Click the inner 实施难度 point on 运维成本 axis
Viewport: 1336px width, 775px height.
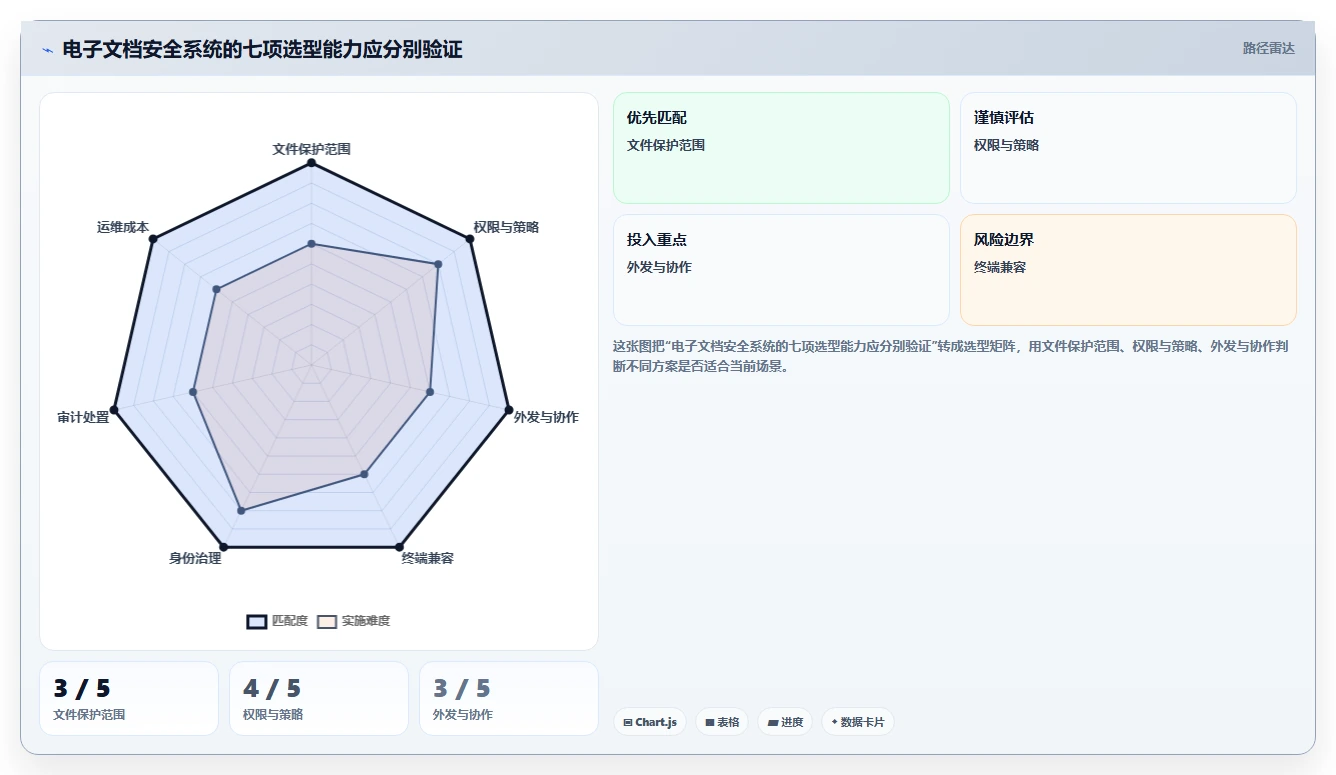point(217,290)
